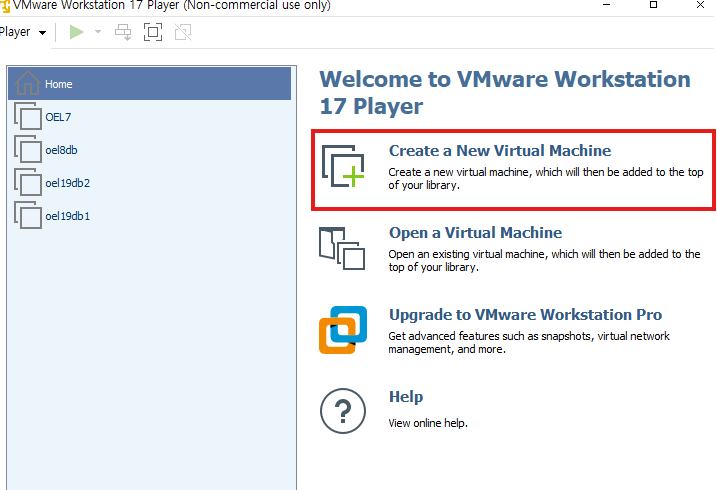Select Home in the library list

150,84
